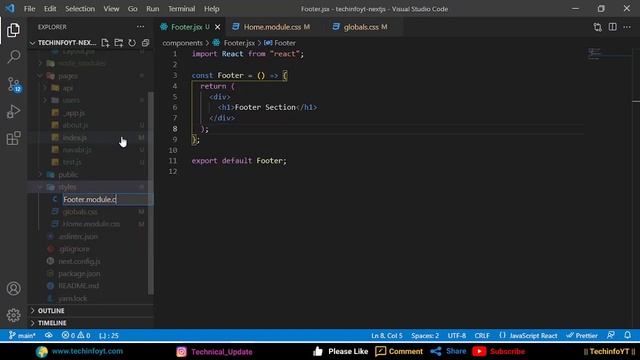
Task: Open Source Control view with 12 badge
Action: (x=14, y=84)
